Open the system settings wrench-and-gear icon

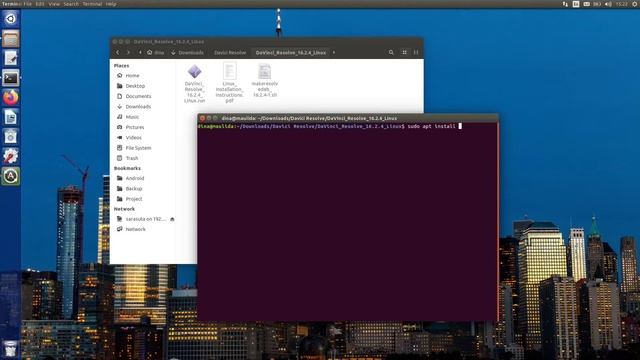pyautogui.click(x=11, y=156)
